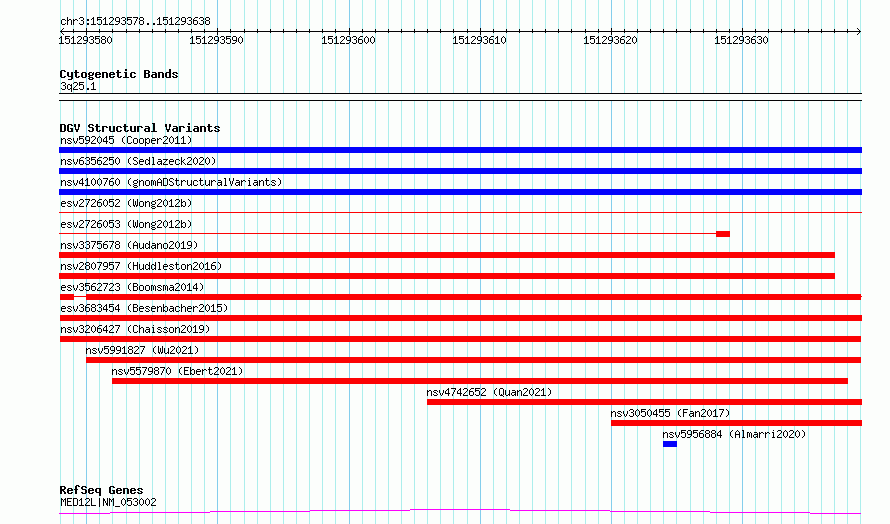
Task: Open variant nsv4100760 (gnomADStructuralVariants) label
Action: 171,182
